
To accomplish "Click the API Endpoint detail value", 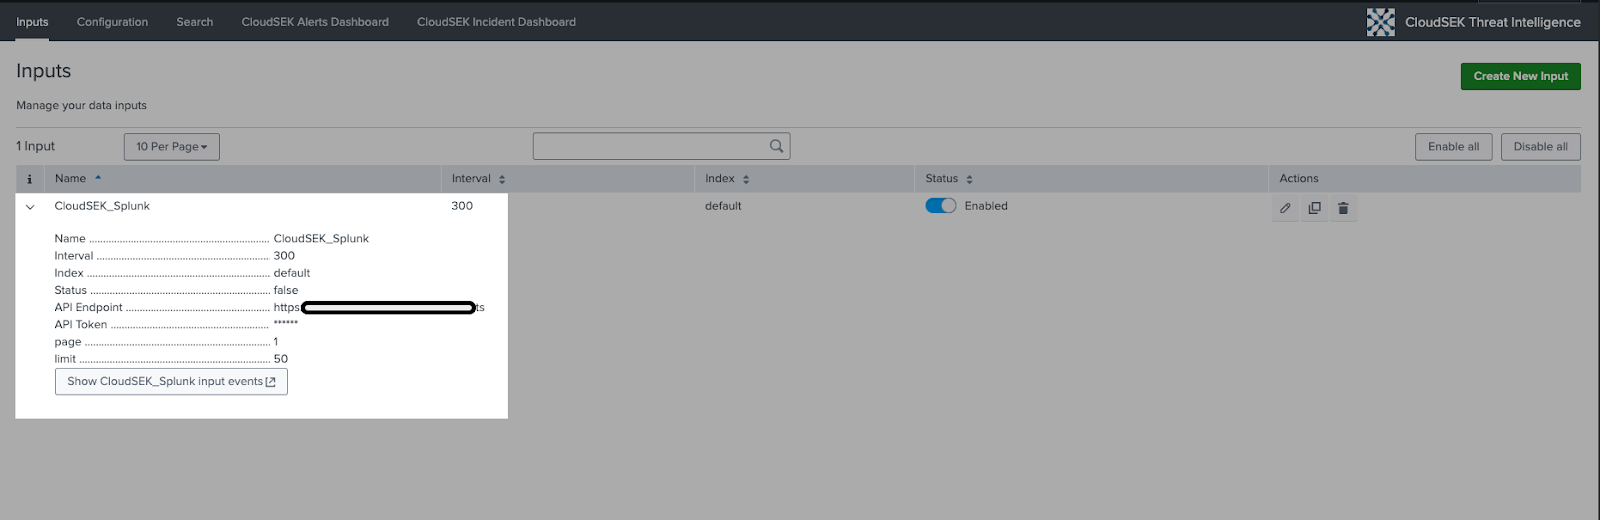I will 379,307.
